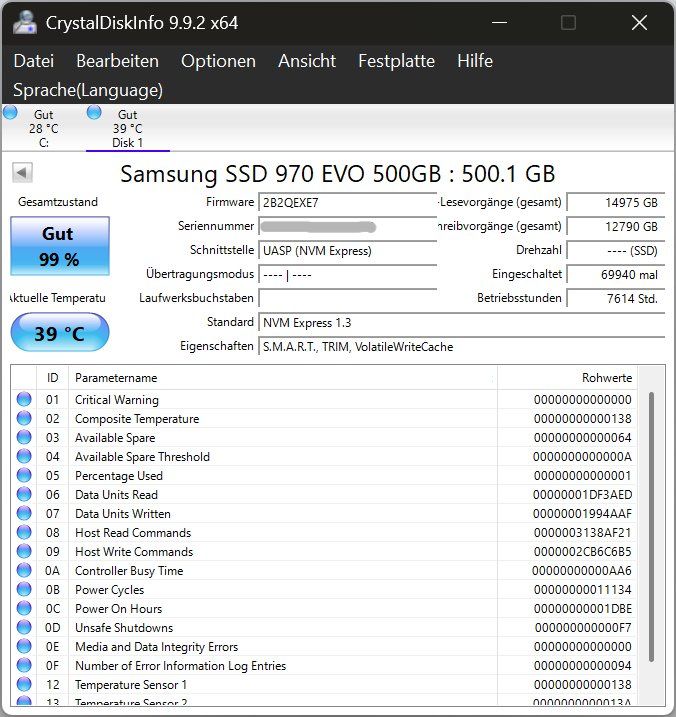The height and width of the screenshot is (717, 676).
Task: Open the Optionen menu
Action: tap(218, 61)
